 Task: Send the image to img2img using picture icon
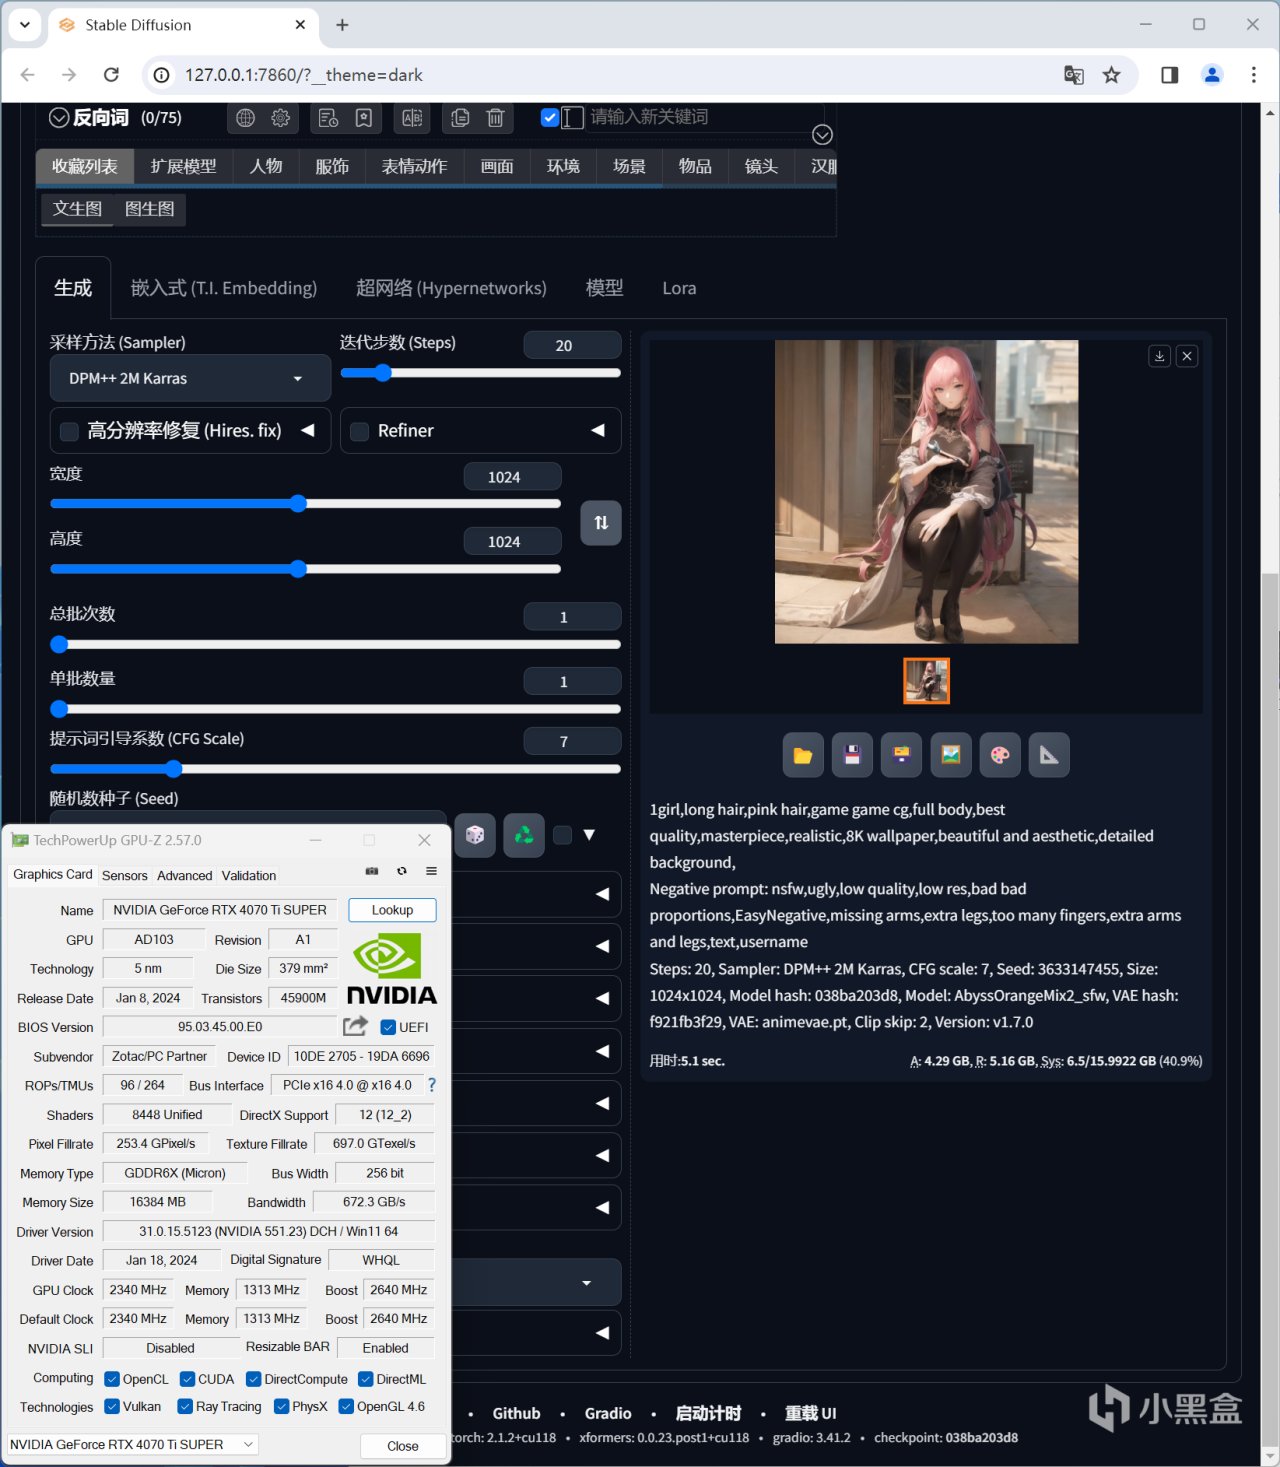[951, 755]
